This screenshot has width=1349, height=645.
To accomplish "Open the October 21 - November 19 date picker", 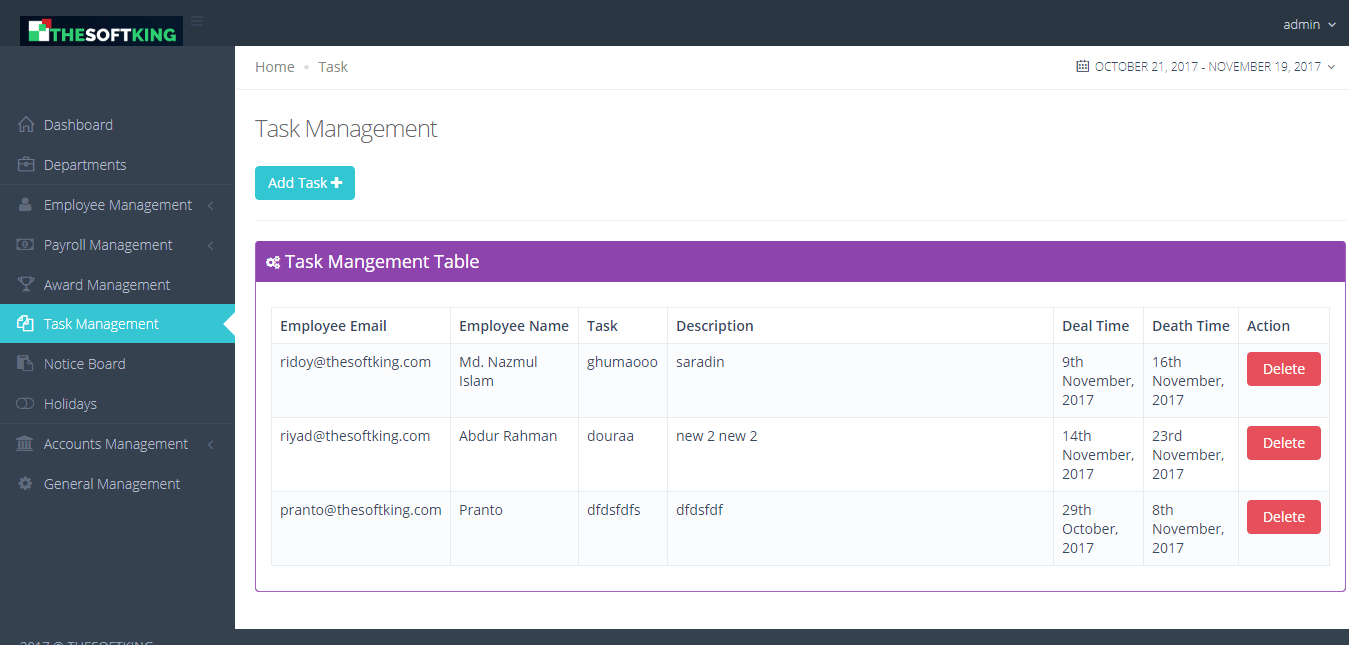I will 1205,66.
